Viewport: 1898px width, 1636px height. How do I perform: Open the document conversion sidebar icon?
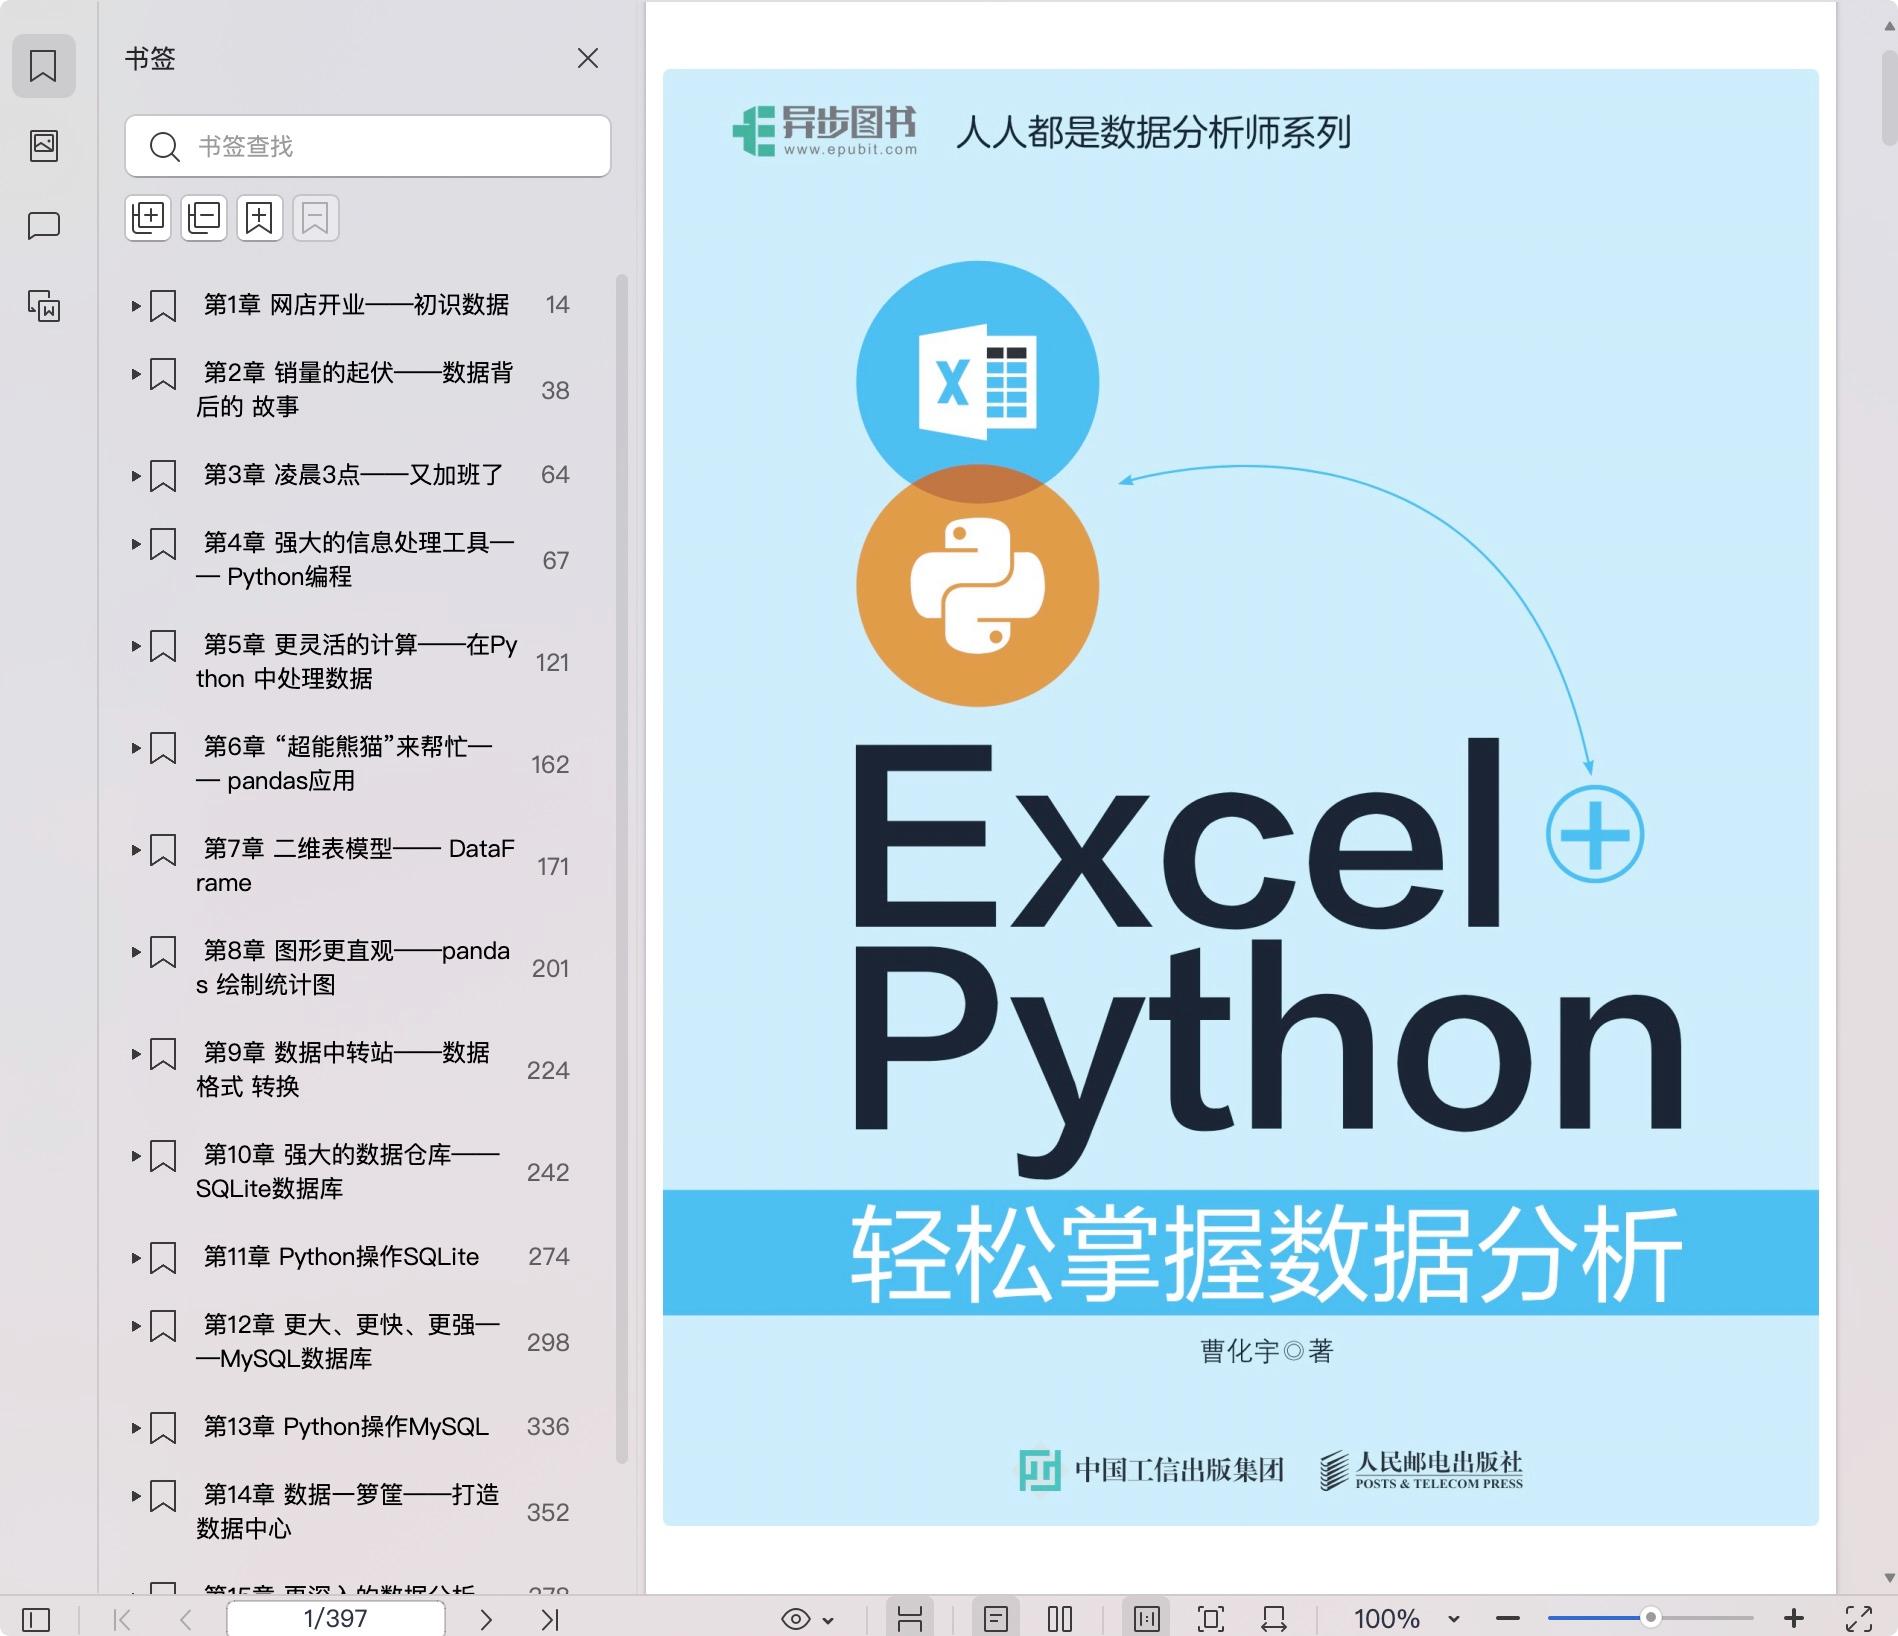point(43,306)
